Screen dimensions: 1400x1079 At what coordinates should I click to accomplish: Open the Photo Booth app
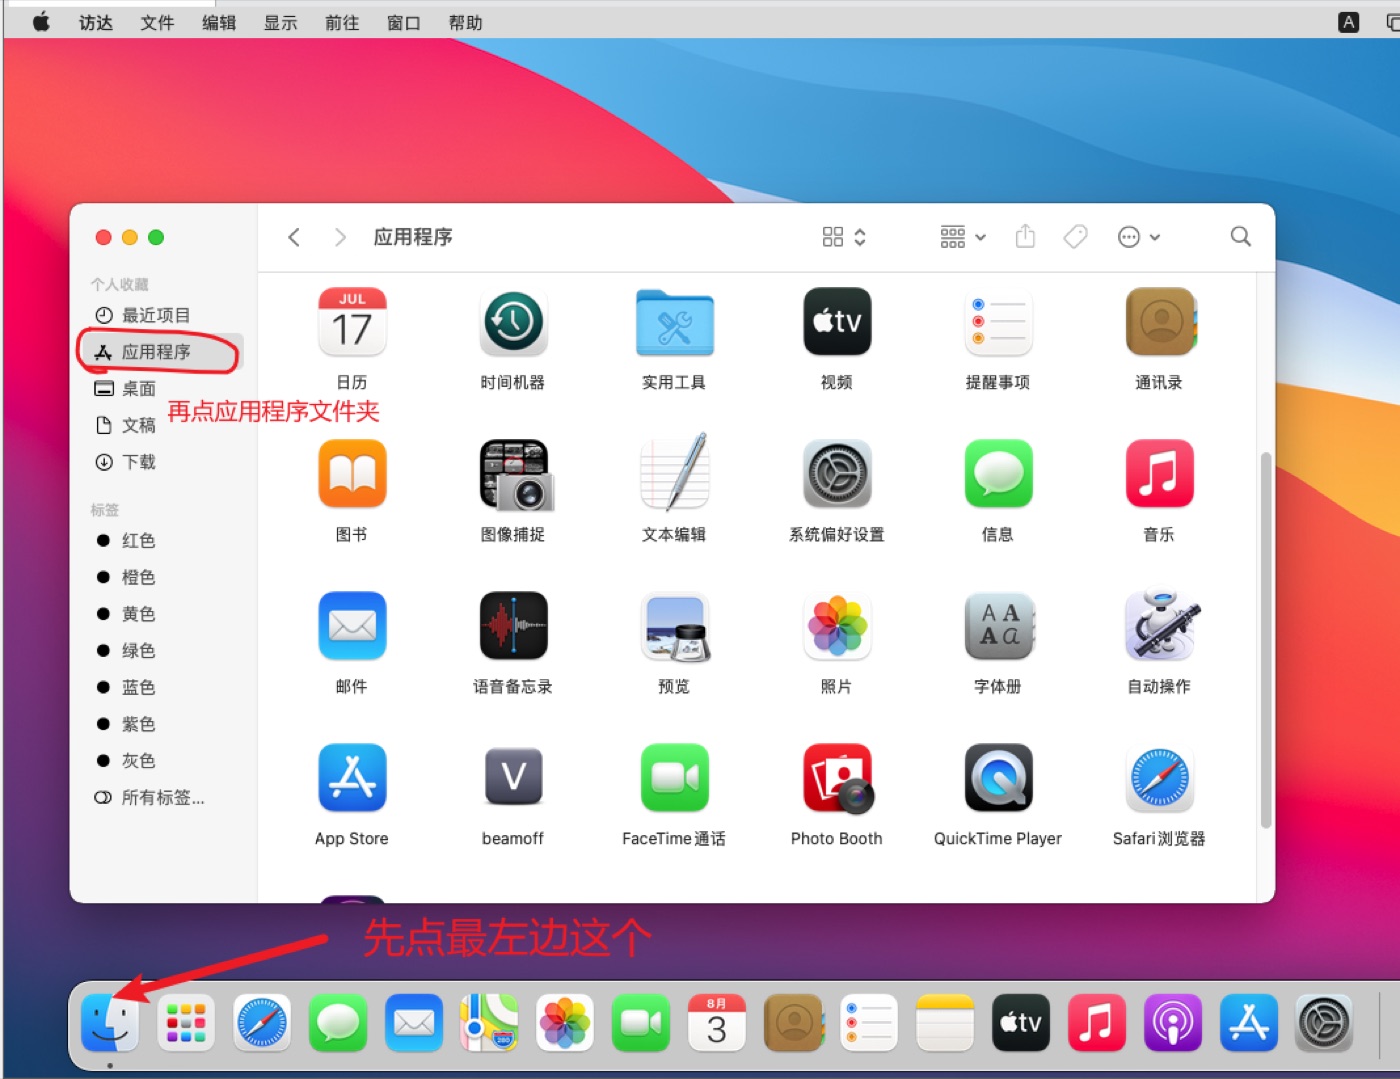click(x=838, y=779)
